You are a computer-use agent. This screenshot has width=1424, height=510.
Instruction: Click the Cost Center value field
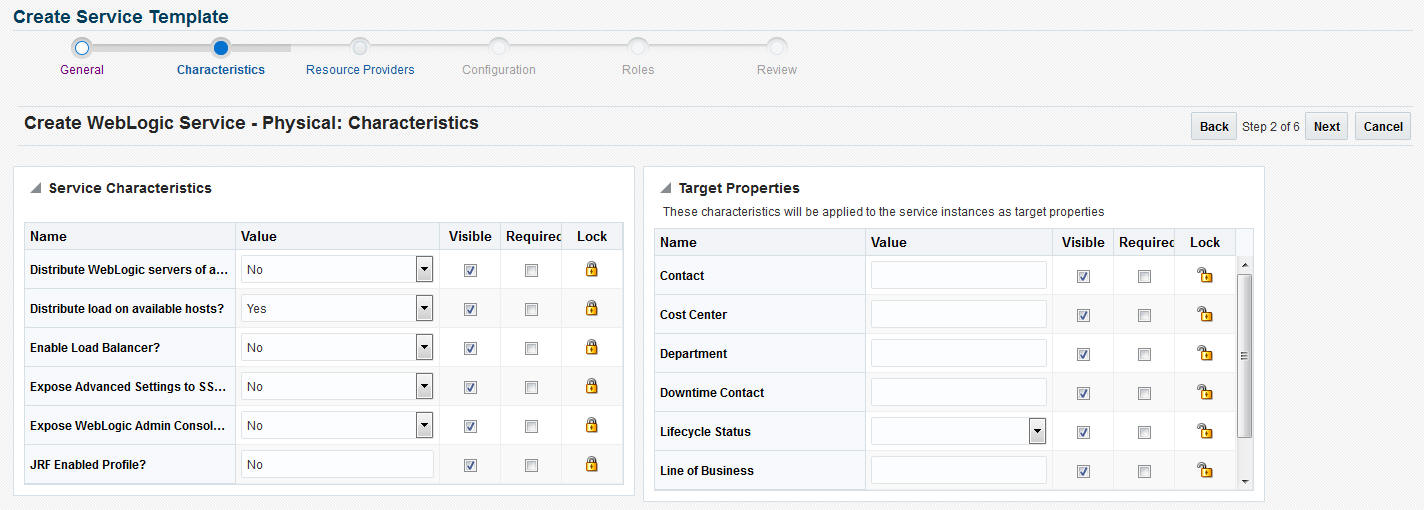[958, 314]
